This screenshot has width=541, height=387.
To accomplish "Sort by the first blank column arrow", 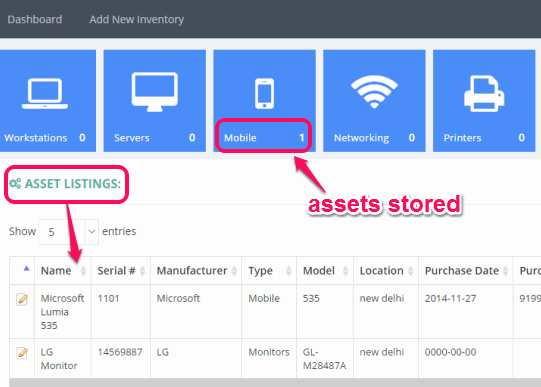I will point(27,269).
